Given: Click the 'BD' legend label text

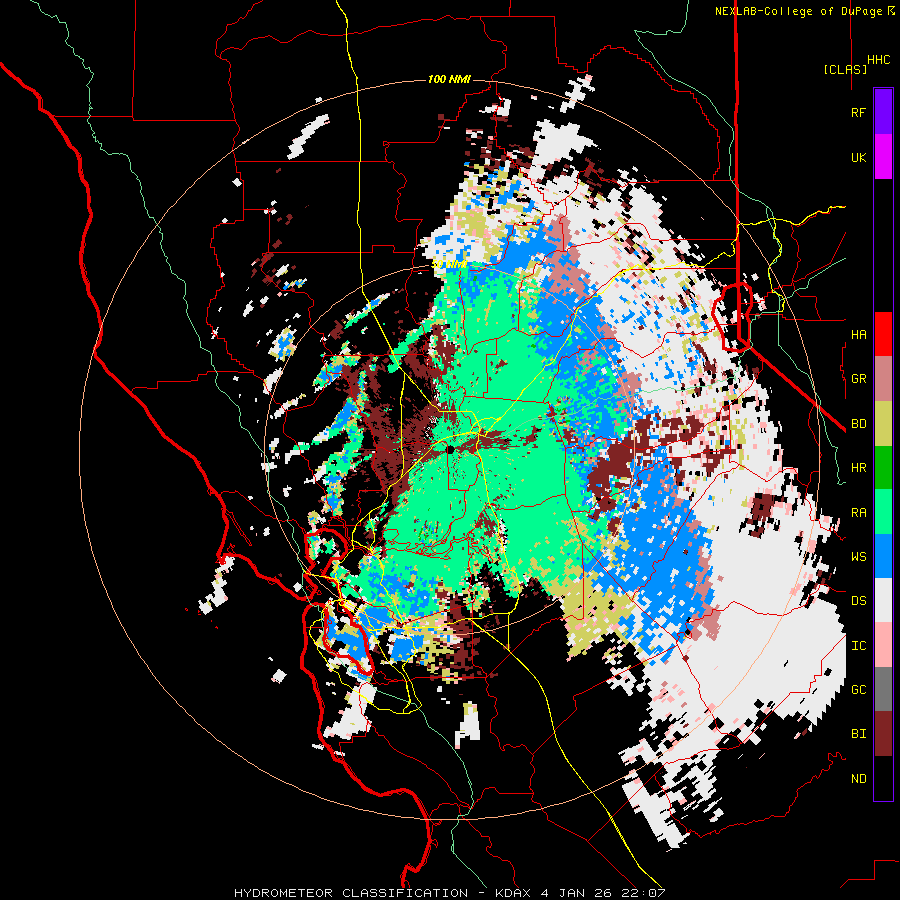Looking at the screenshot, I should coord(858,424).
